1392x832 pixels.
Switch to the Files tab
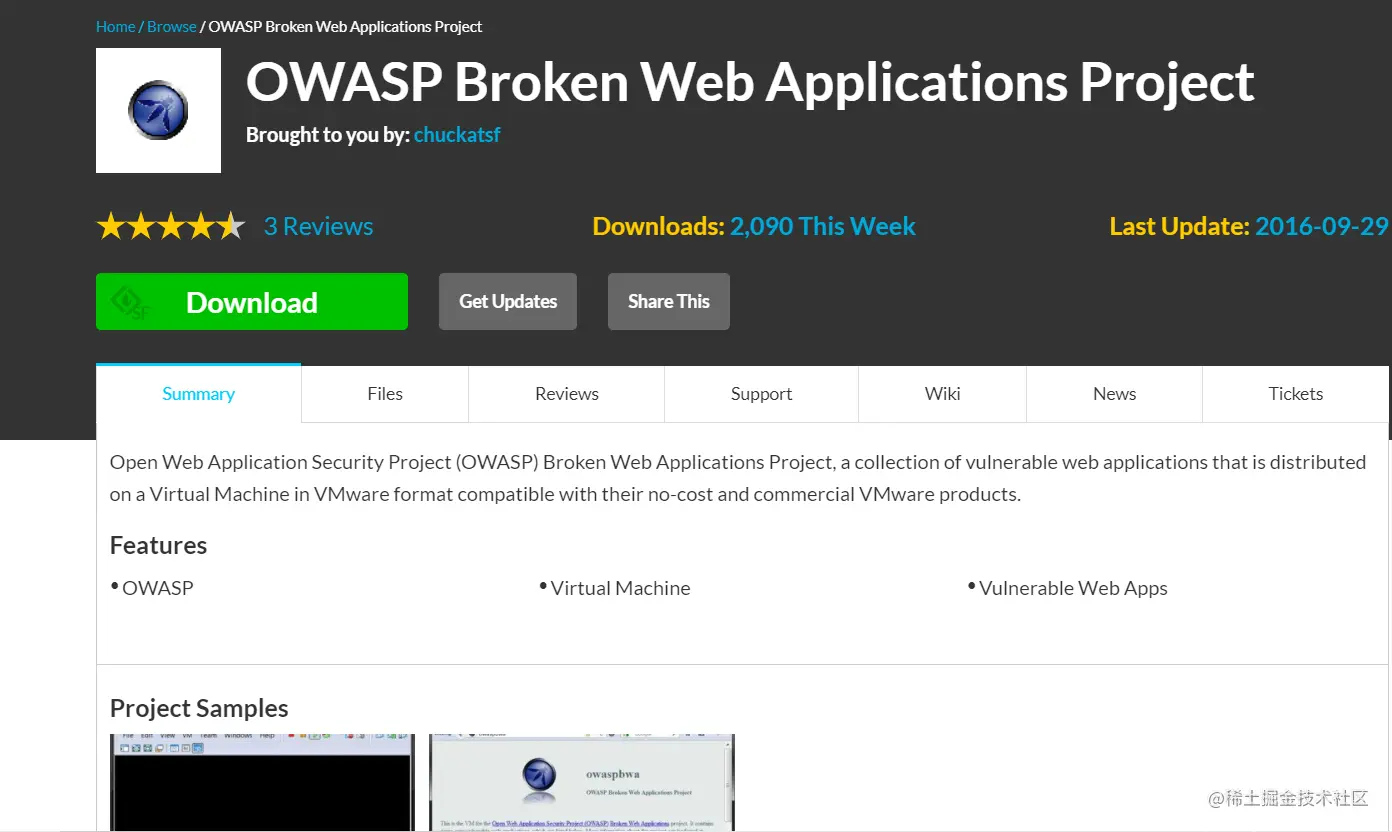385,394
